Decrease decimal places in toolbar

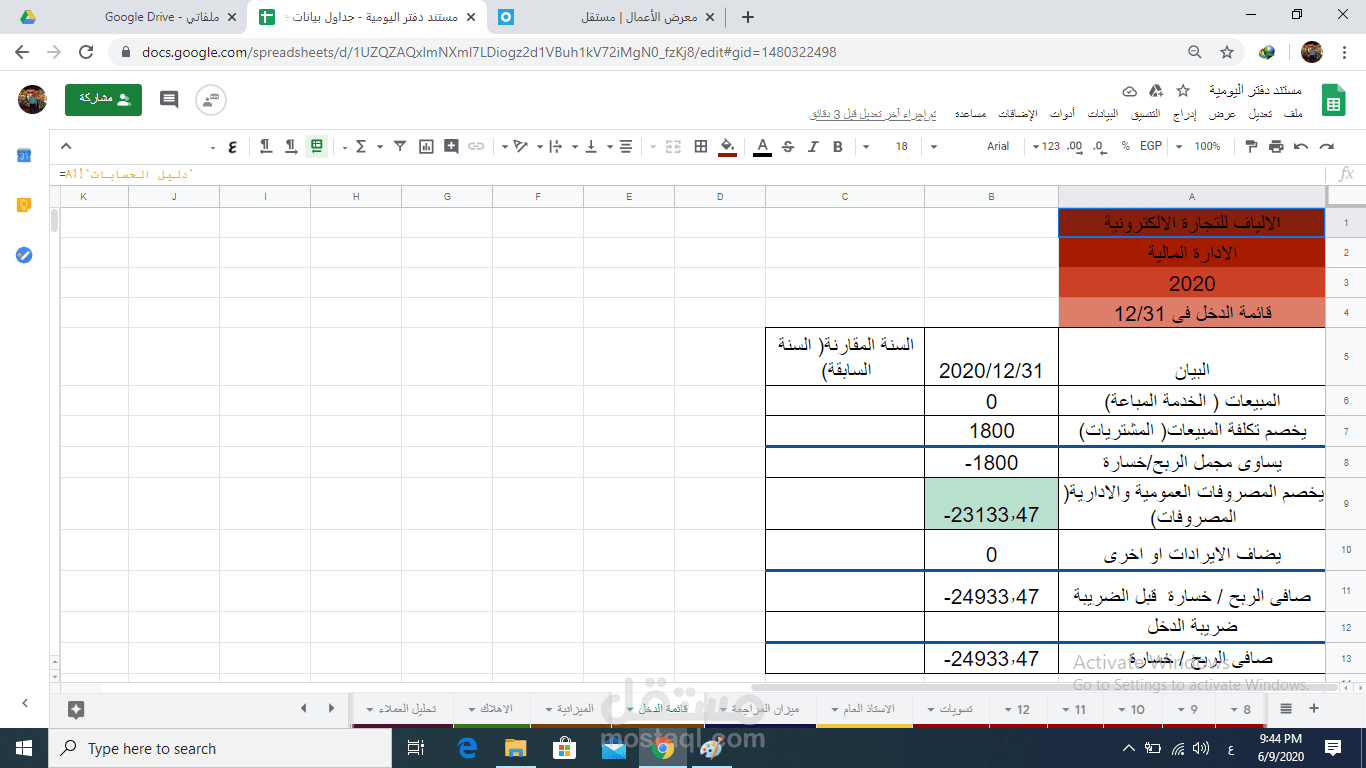[1099, 146]
